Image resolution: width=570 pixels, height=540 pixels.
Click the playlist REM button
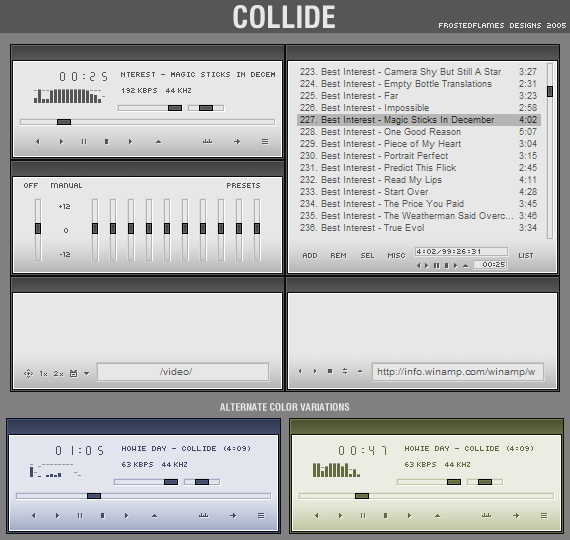(338, 256)
